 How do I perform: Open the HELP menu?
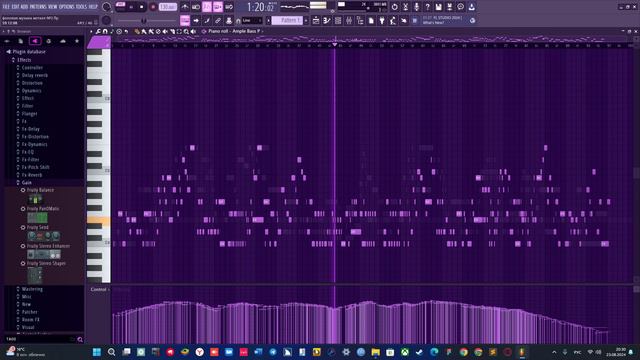coord(93,7)
